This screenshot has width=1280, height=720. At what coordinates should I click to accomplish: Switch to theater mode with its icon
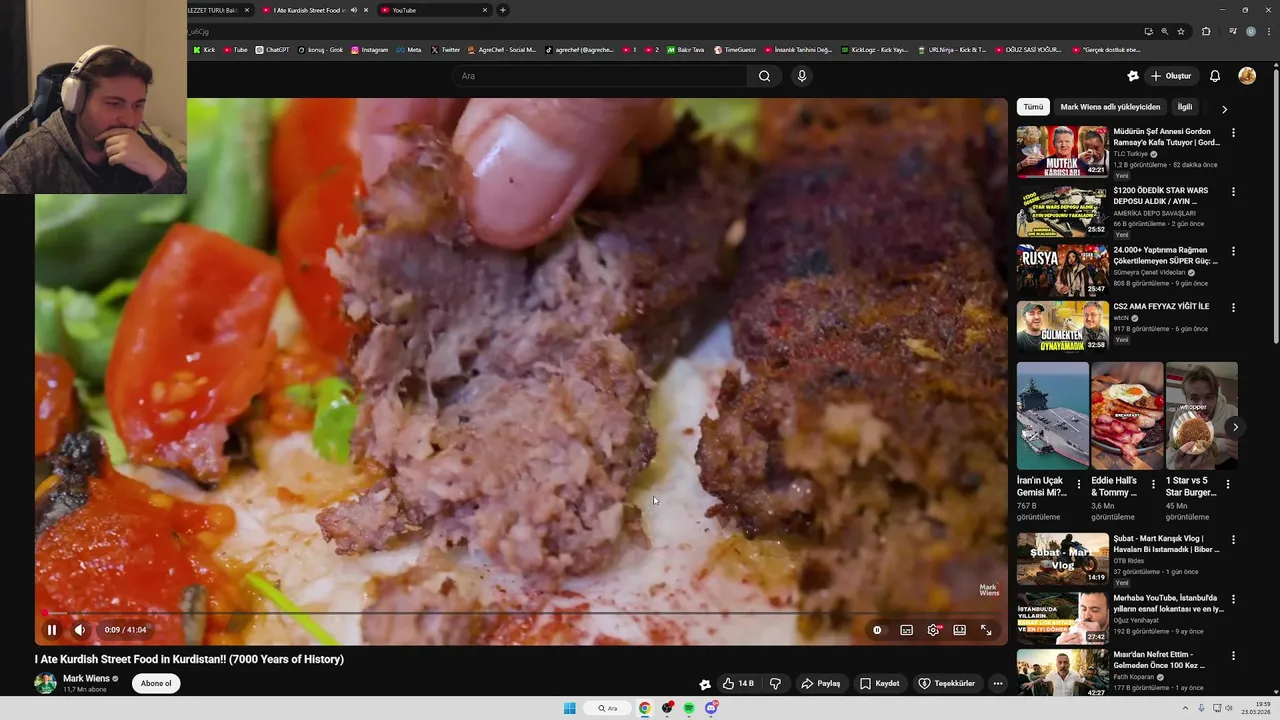point(959,630)
